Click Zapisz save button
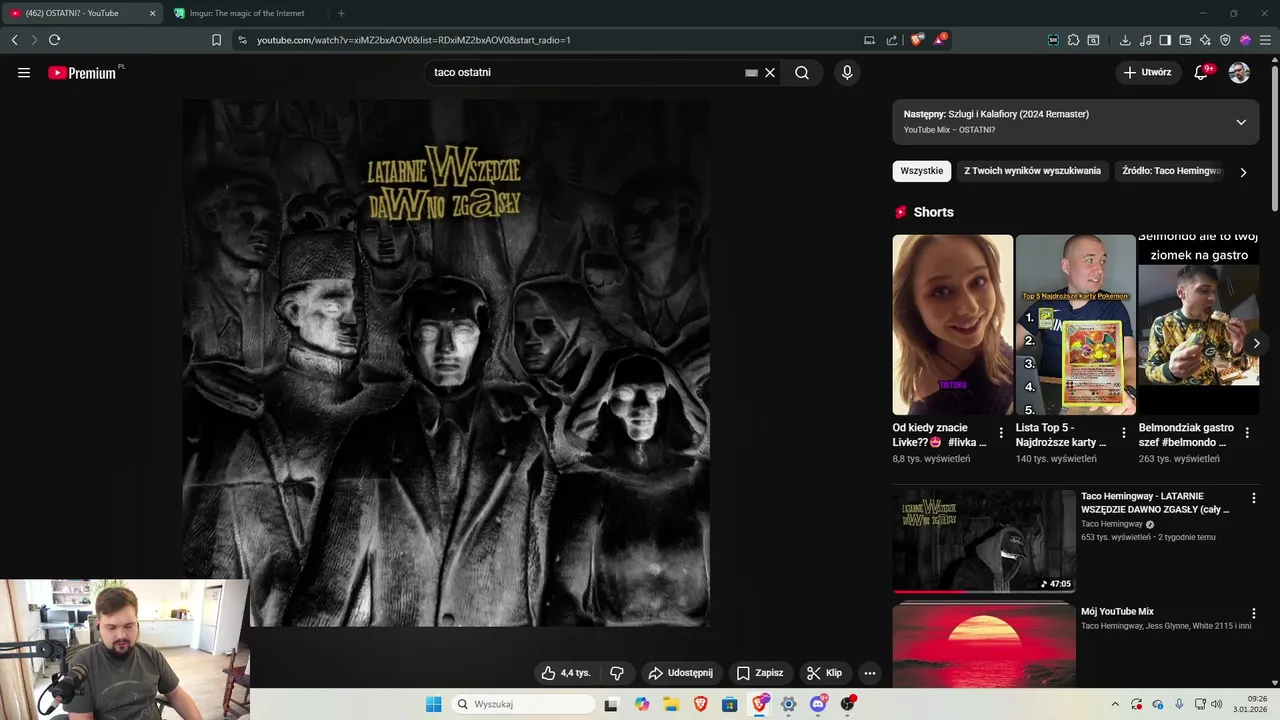 (759, 673)
